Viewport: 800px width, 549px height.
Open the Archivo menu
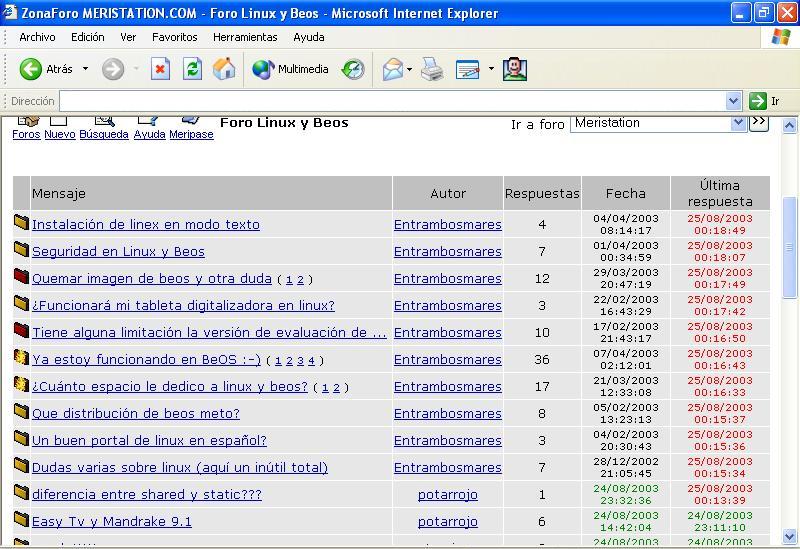coord(37,37)
